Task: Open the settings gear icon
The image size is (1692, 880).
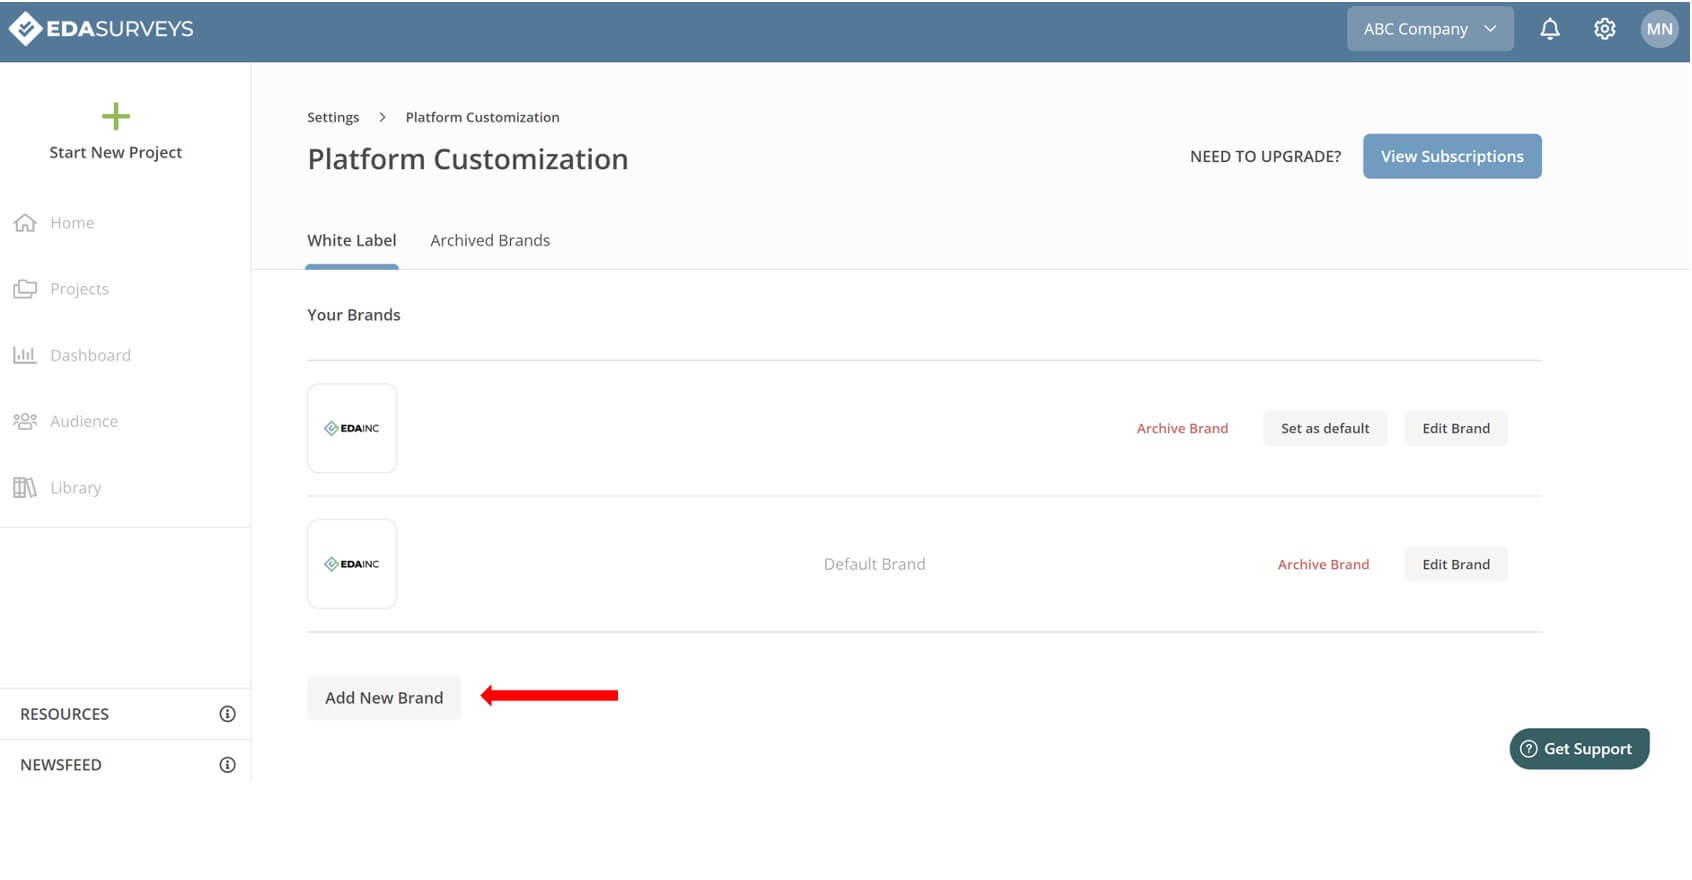Action: [x=1605, y=29]
